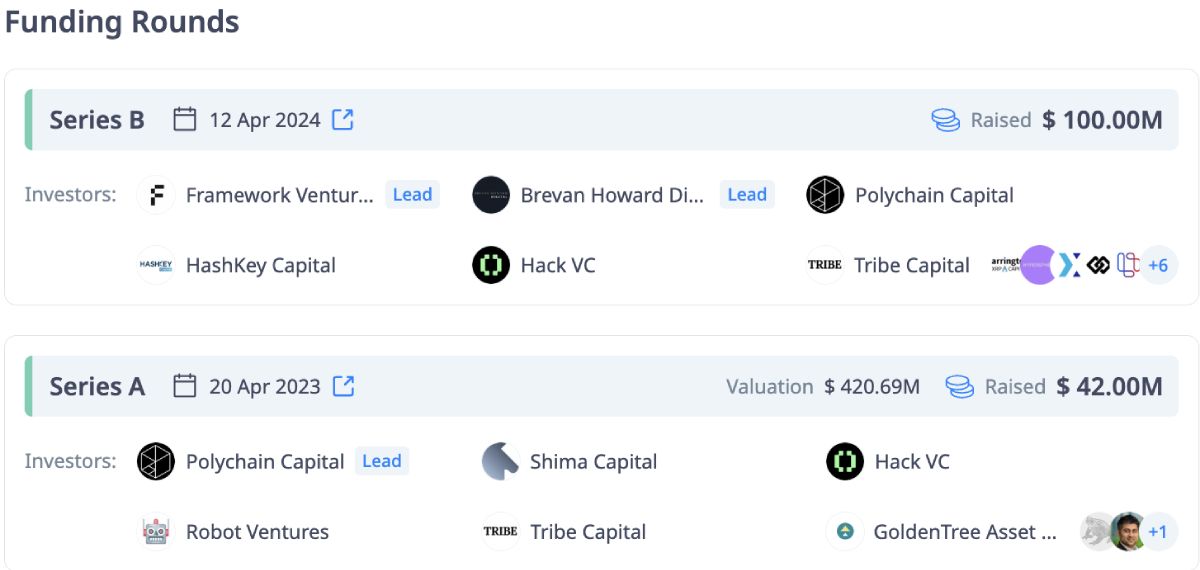The image size is (1200, 570).
Task: Expand the +6 more Series B investors
Action: (x=1158, y=265)
